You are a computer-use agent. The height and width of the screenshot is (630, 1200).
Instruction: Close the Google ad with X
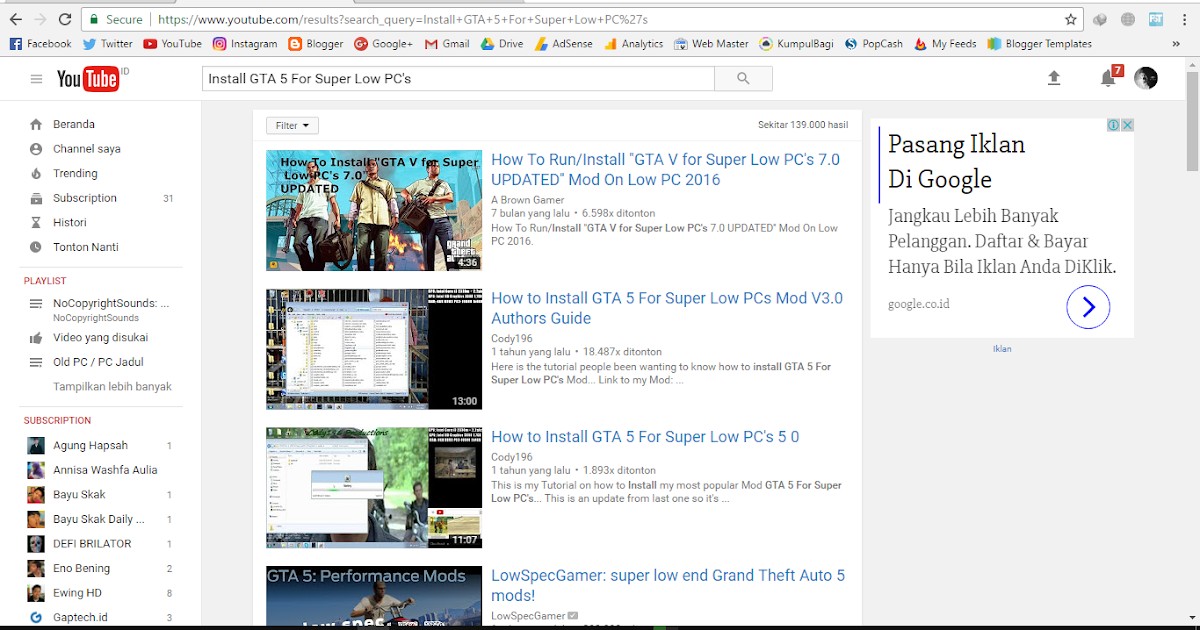1127,125
